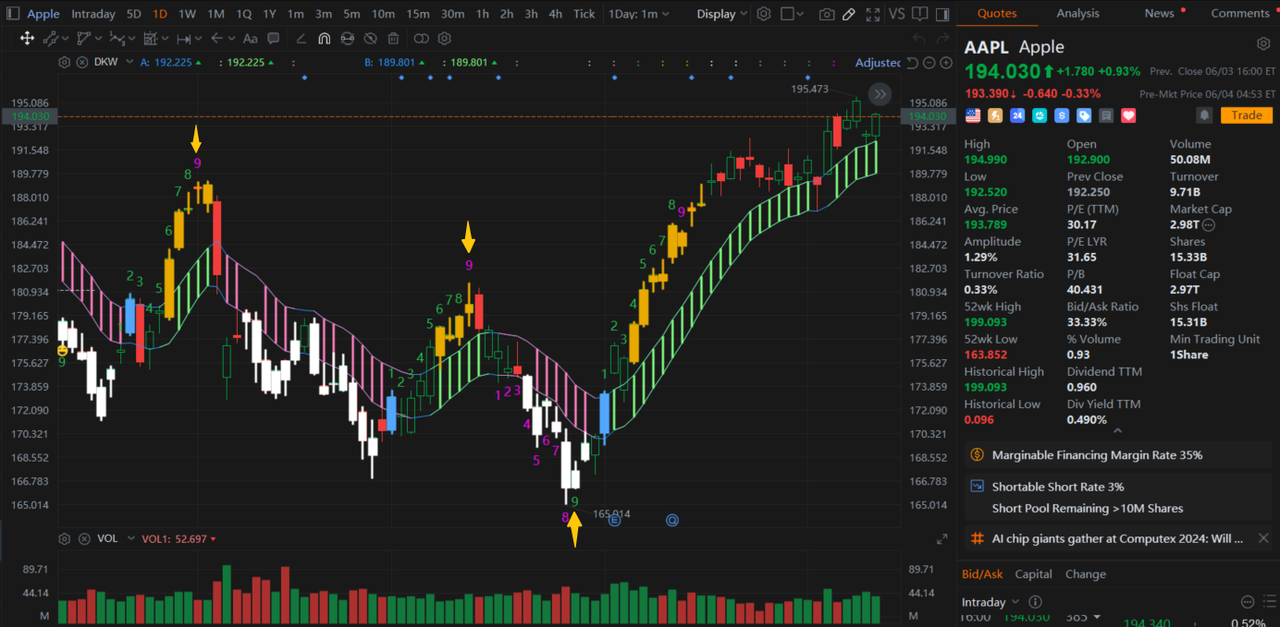Click the red heart favorite icon
This screenshot has height=627, width=1280.
(1128, 116)
